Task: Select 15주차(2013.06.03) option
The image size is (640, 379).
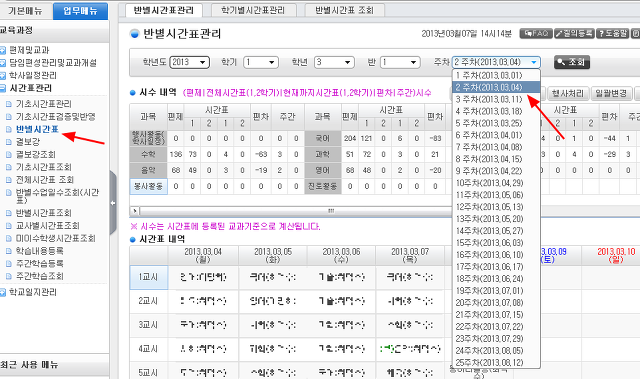Action: point(496,243)
